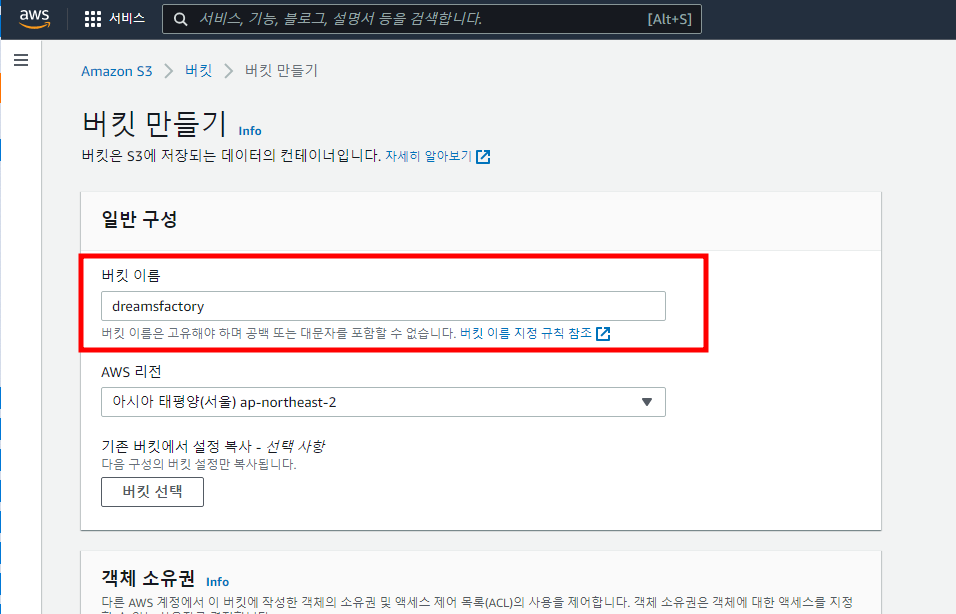
Task: Click the AWS logo home icon
Action: coord(34,19)
